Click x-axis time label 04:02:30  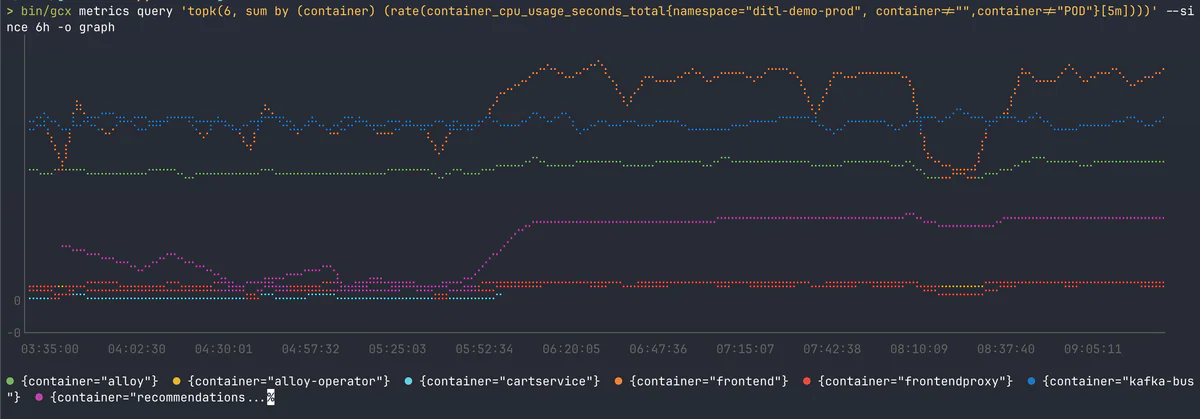(137, 349)
